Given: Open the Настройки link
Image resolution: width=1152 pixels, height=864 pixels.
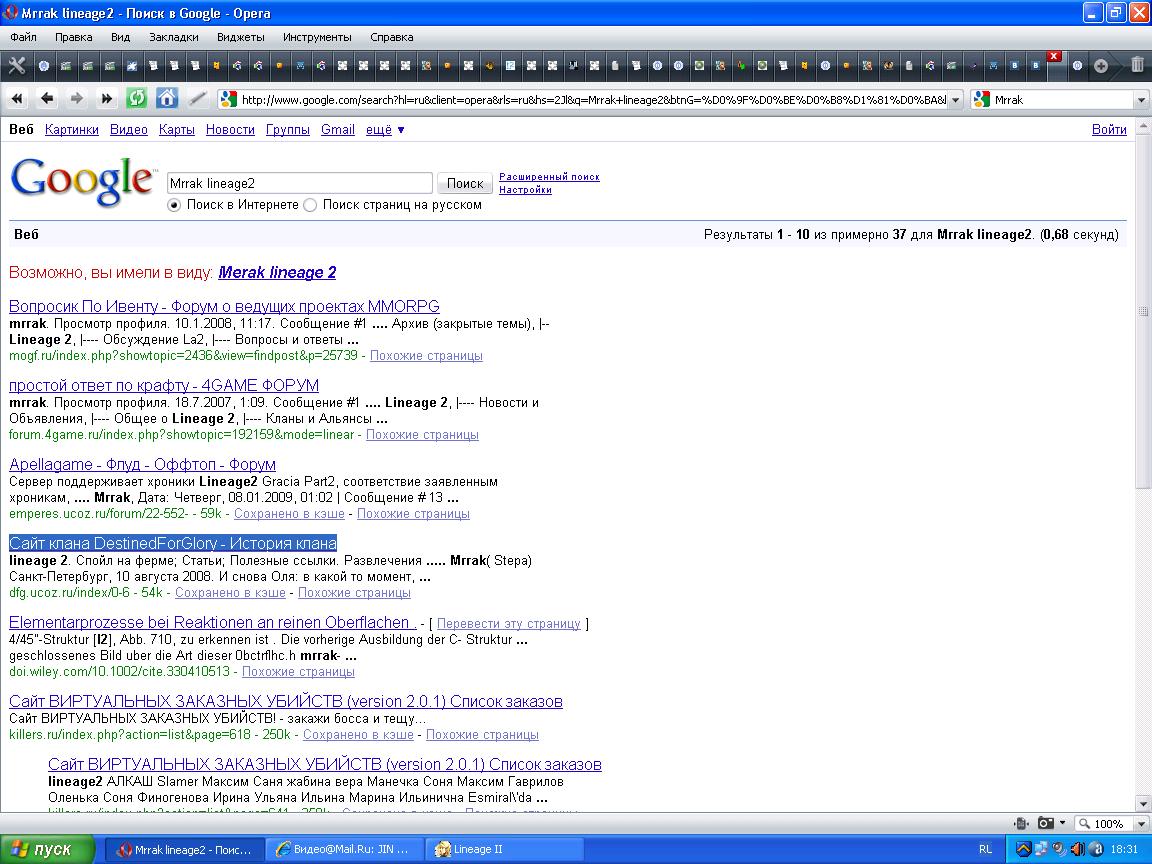Looking at the screenshot, I should coord(525,190).
